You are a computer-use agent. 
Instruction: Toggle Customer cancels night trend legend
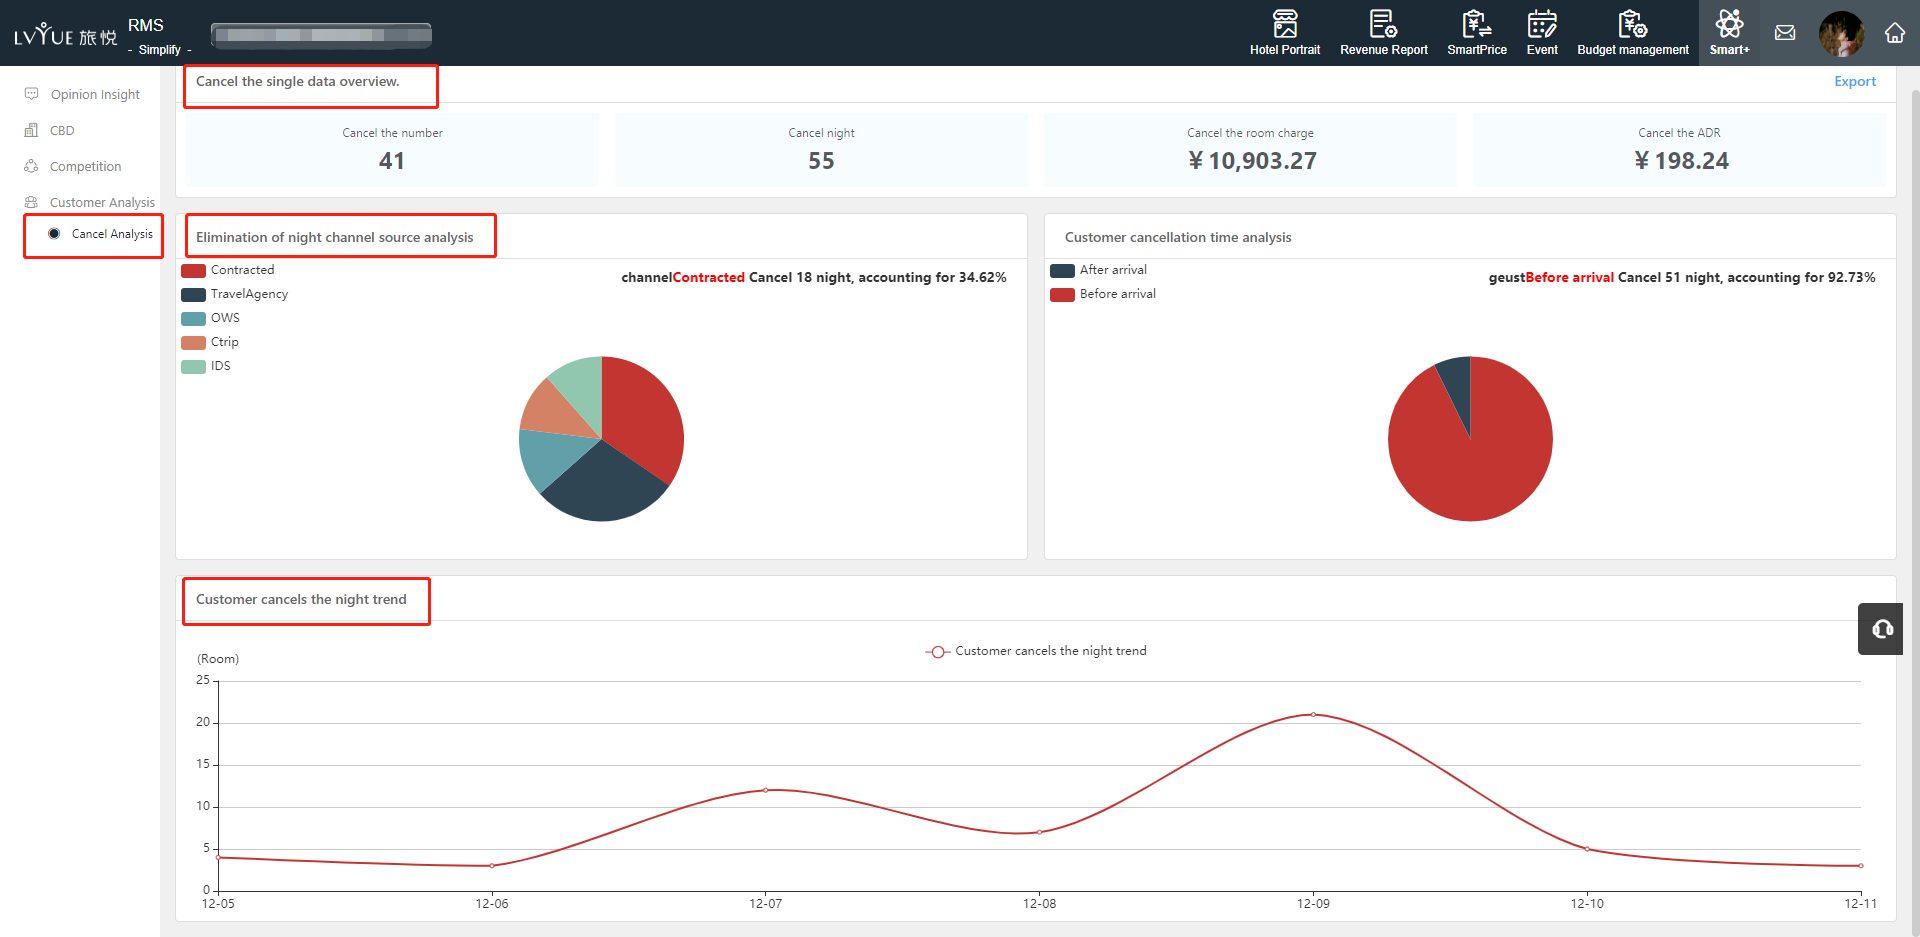point(1036,651)
